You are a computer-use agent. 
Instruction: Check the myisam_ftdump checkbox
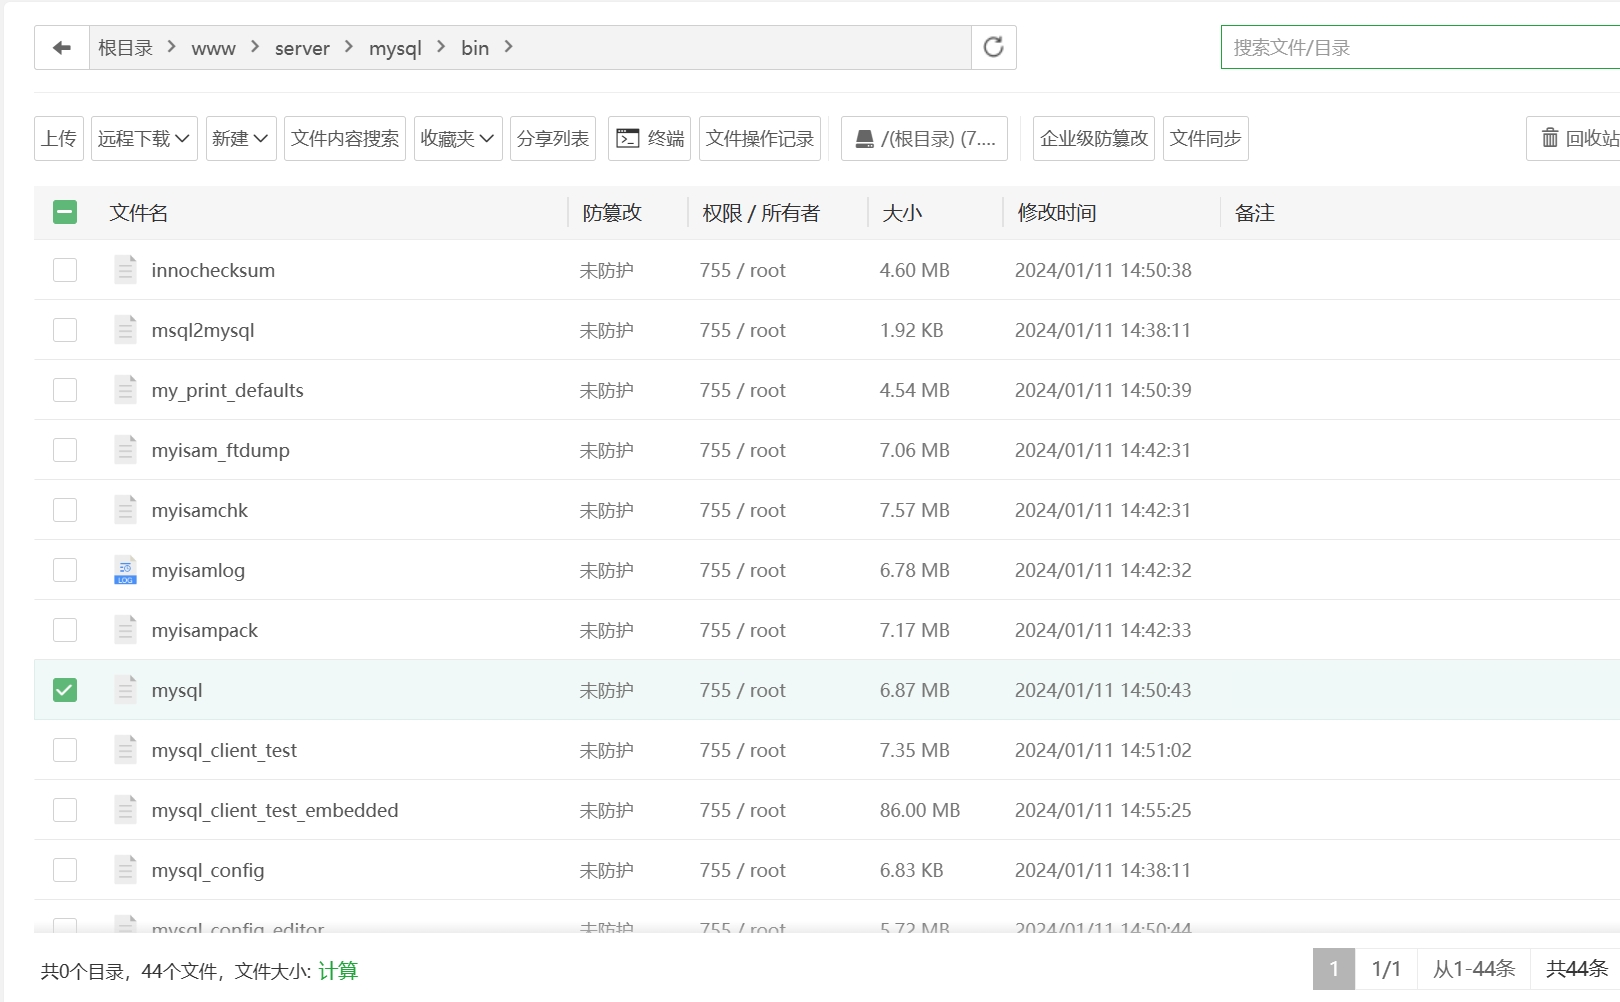(65, 450)
